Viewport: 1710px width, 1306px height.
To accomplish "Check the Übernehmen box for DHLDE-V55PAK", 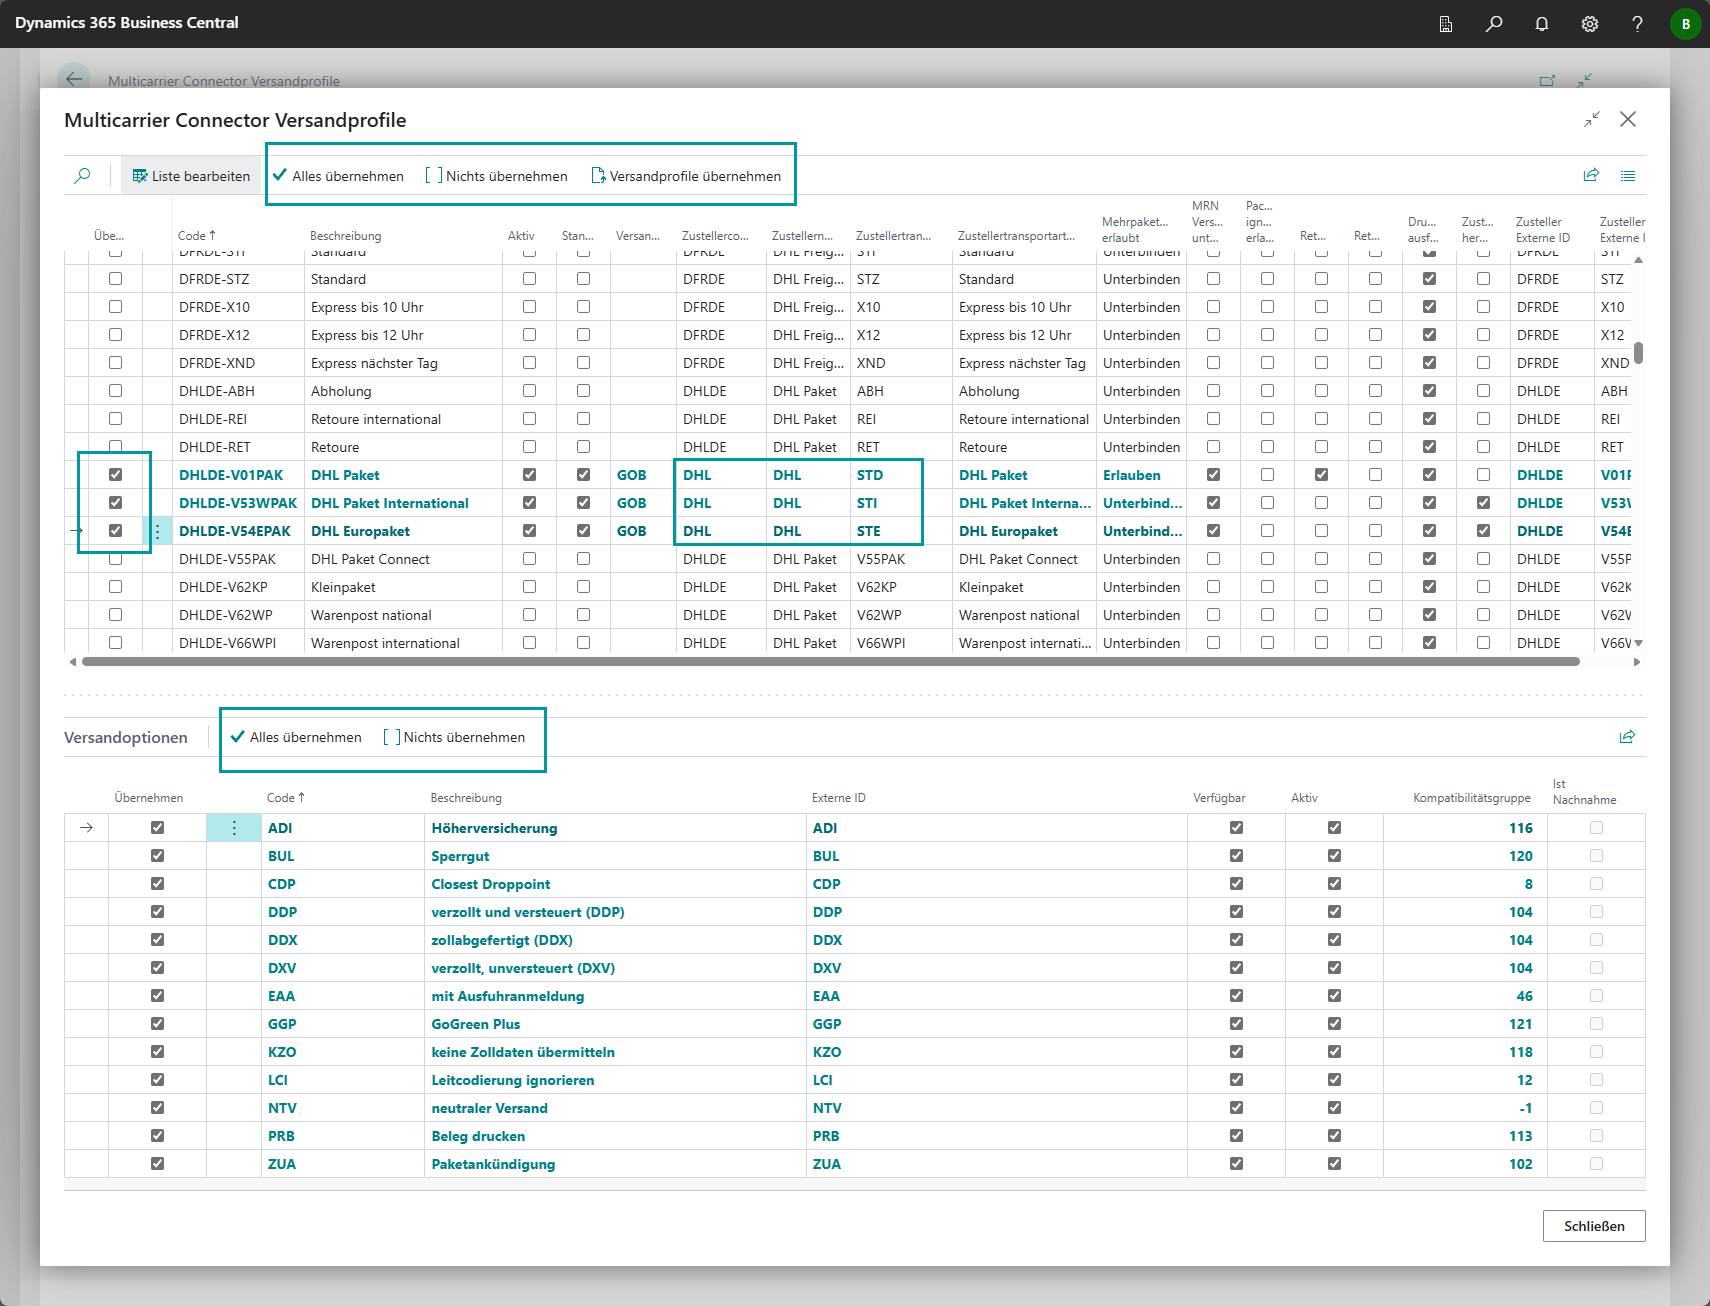I will (x=116, y=559).
